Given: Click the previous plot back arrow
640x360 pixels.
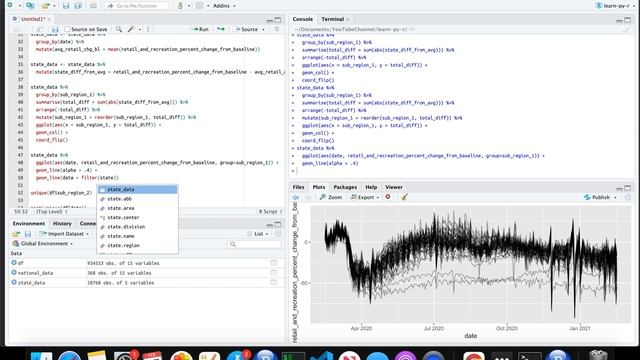Looking at the screenshot, I should coord(296,197).
